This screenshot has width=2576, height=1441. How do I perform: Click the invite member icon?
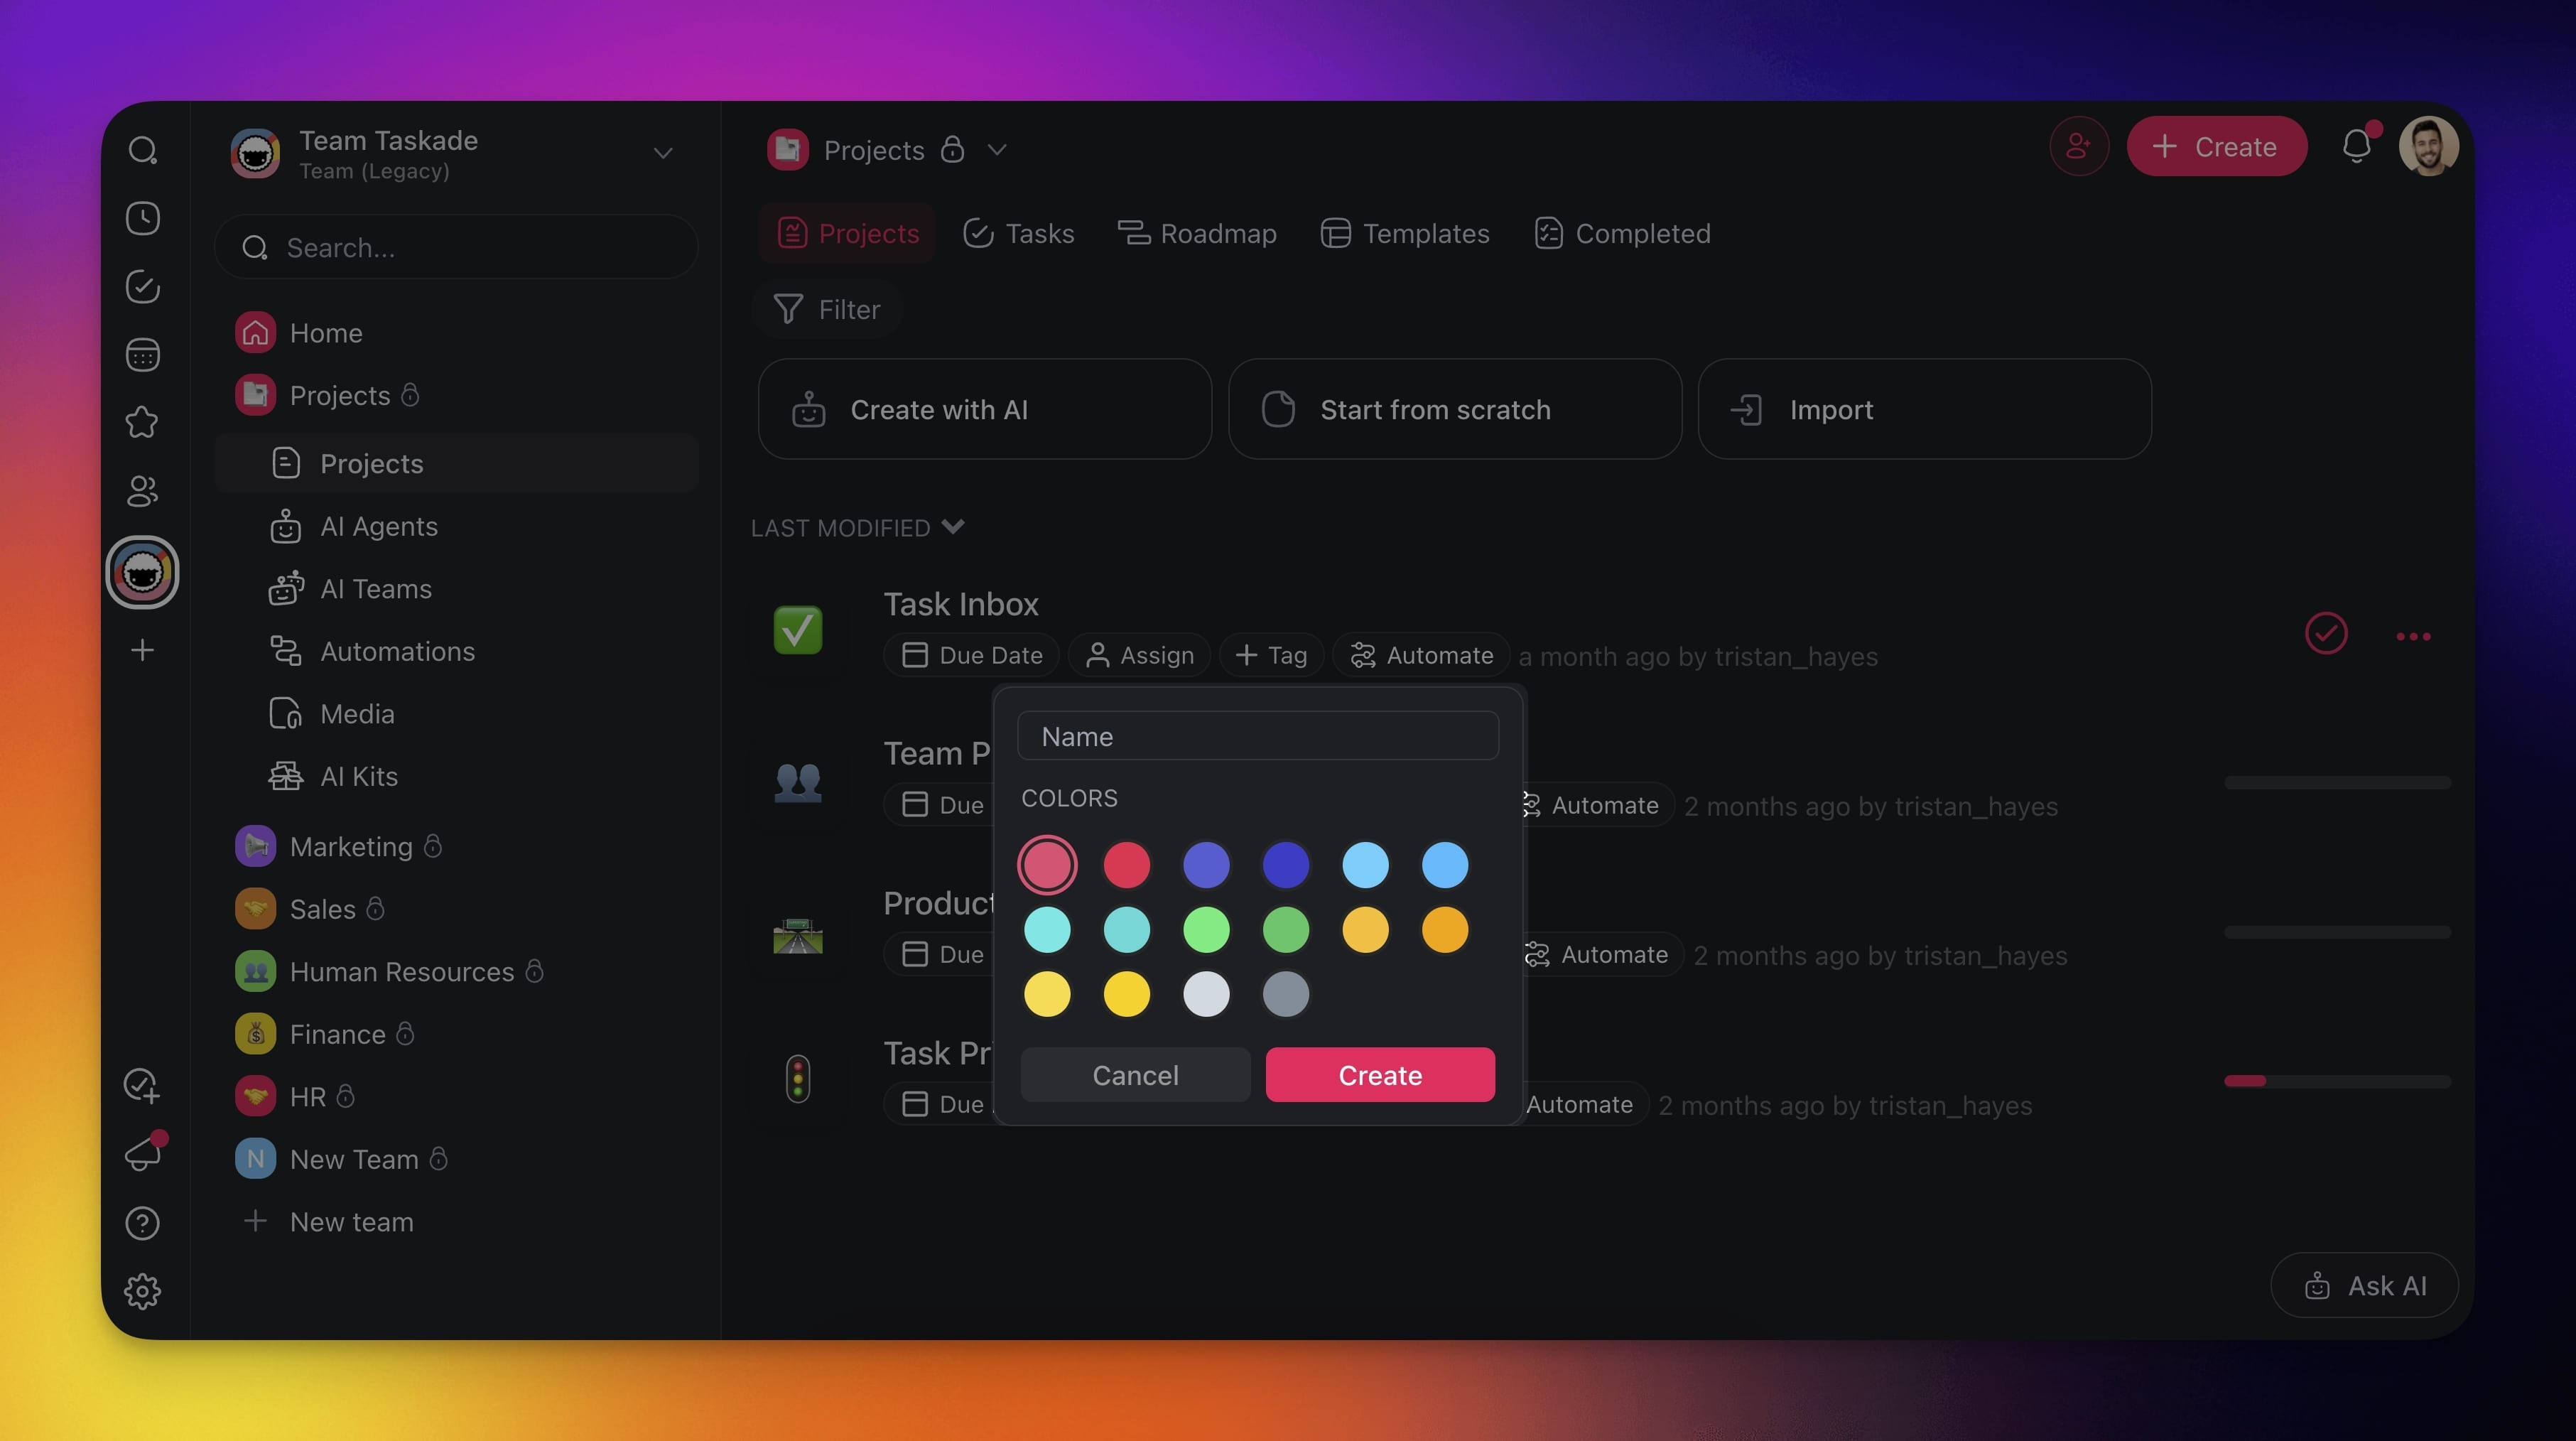click(2078, 147)
